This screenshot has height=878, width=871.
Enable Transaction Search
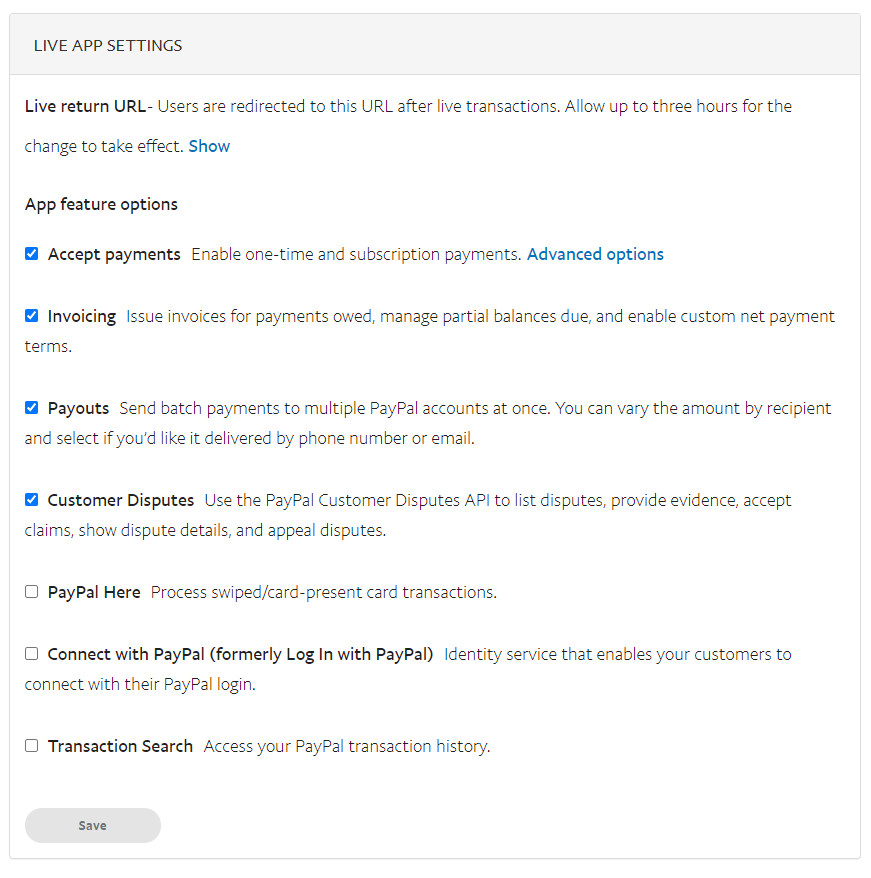pos(31,746)
